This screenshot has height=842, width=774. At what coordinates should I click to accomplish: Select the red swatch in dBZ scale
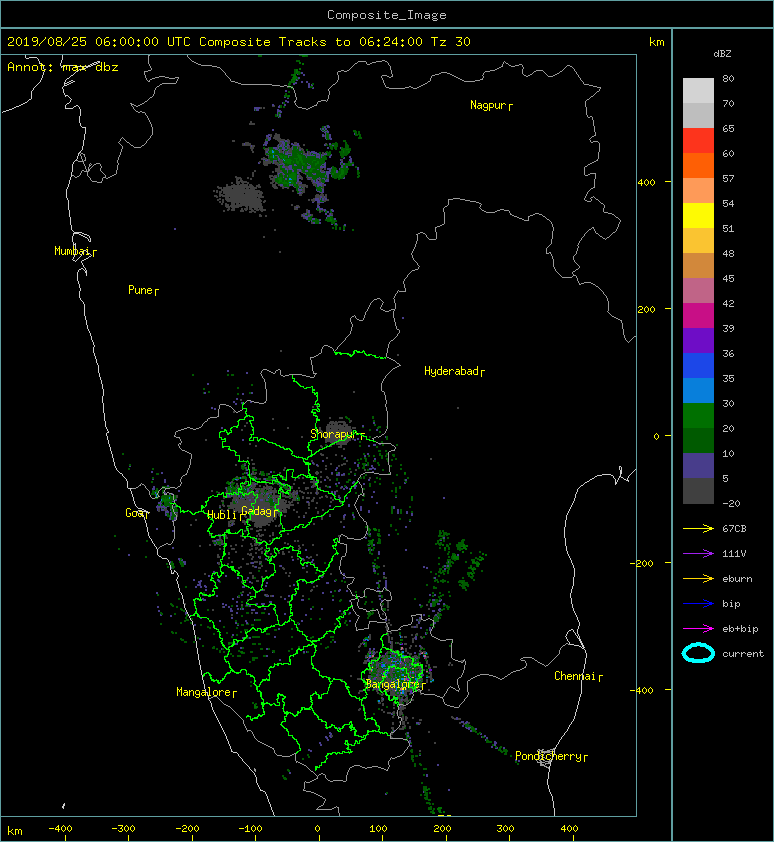[698, 140]
